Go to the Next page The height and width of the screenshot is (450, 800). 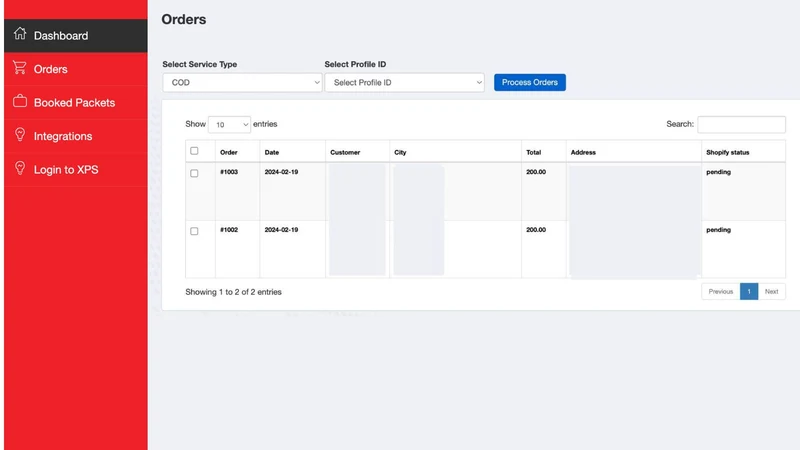coord(771,291)
